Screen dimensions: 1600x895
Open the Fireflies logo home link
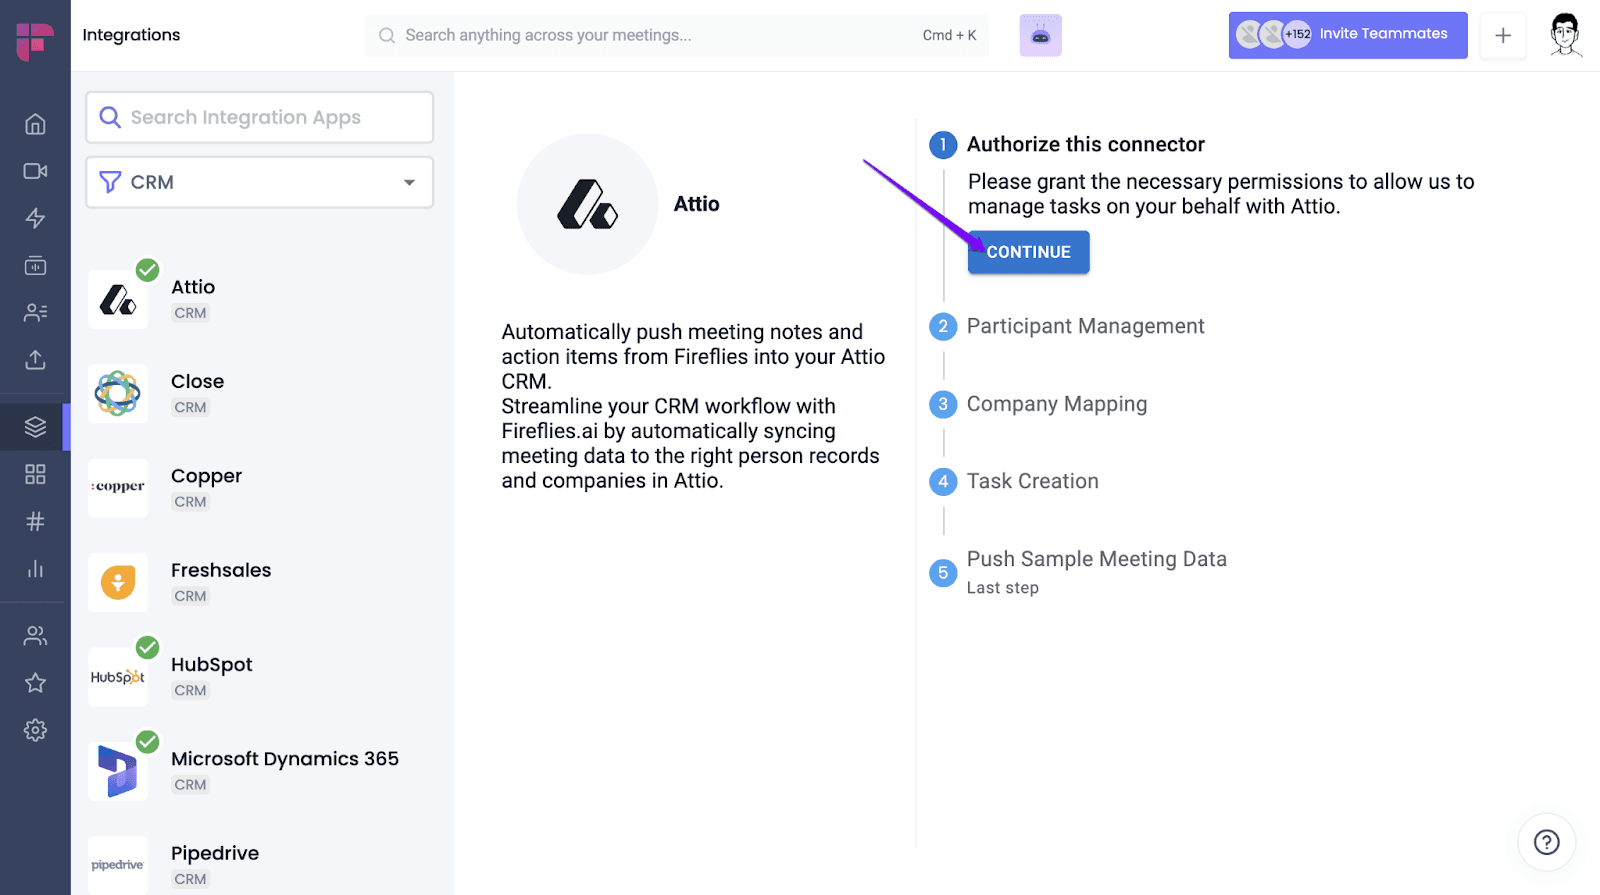click(x=35, y=41)
